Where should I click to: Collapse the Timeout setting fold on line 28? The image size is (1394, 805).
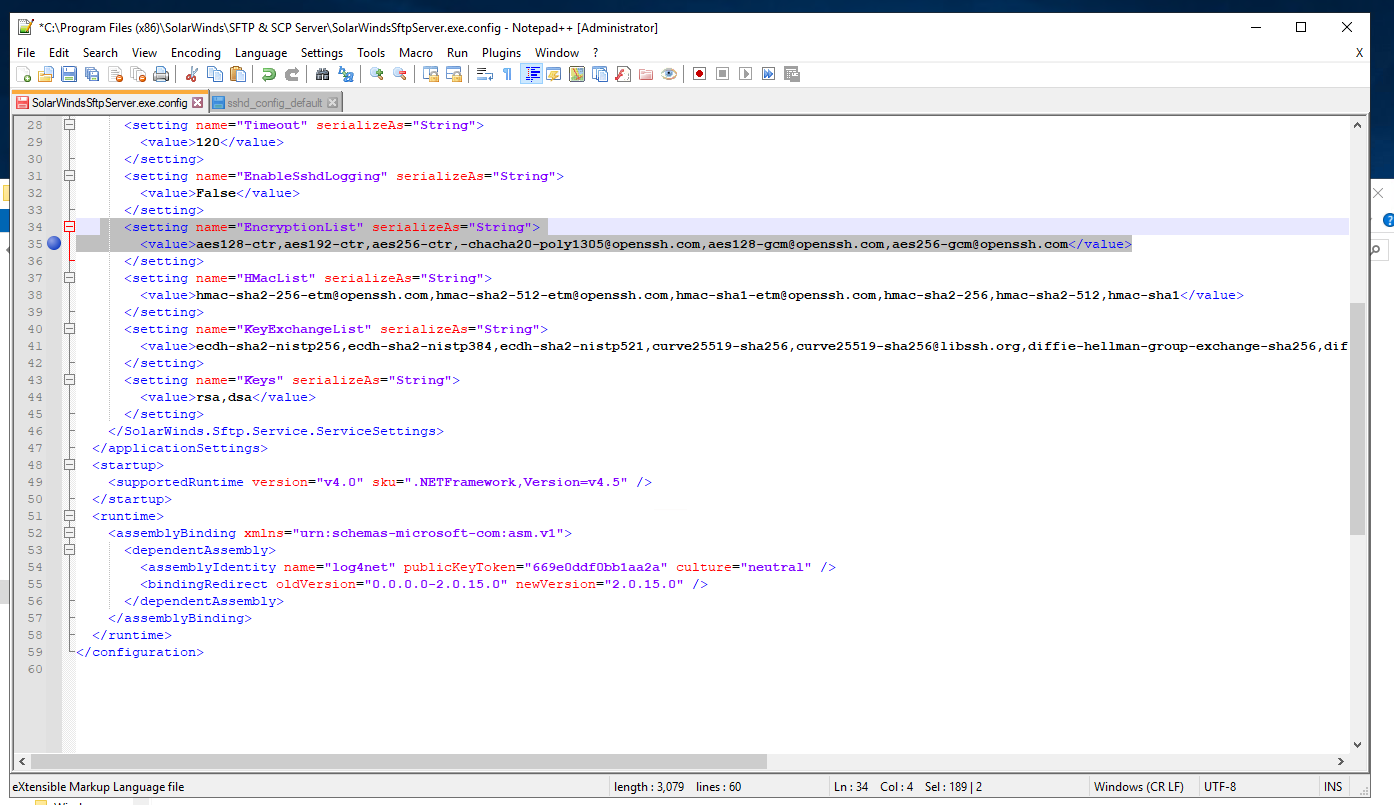pyautogui.click(x=69, y=125)
